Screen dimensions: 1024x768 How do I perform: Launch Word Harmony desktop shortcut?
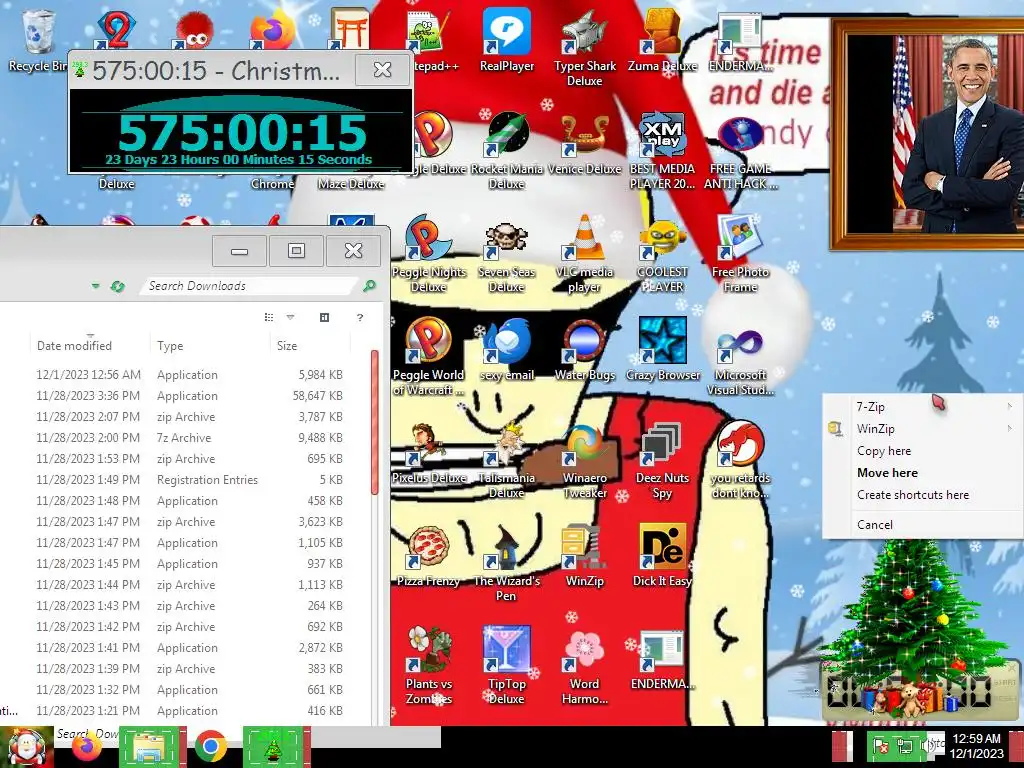(584, 665)
